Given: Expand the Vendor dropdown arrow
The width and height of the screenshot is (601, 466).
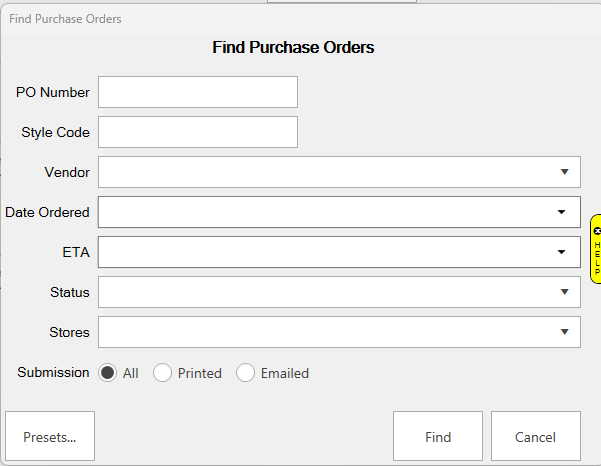Looking at the screenshot, I should 564,172.
